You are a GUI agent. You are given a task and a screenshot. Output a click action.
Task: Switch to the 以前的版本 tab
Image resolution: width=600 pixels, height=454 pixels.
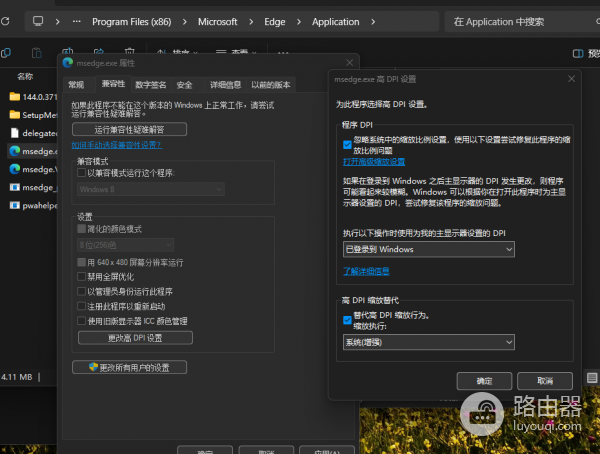point(271,85)
